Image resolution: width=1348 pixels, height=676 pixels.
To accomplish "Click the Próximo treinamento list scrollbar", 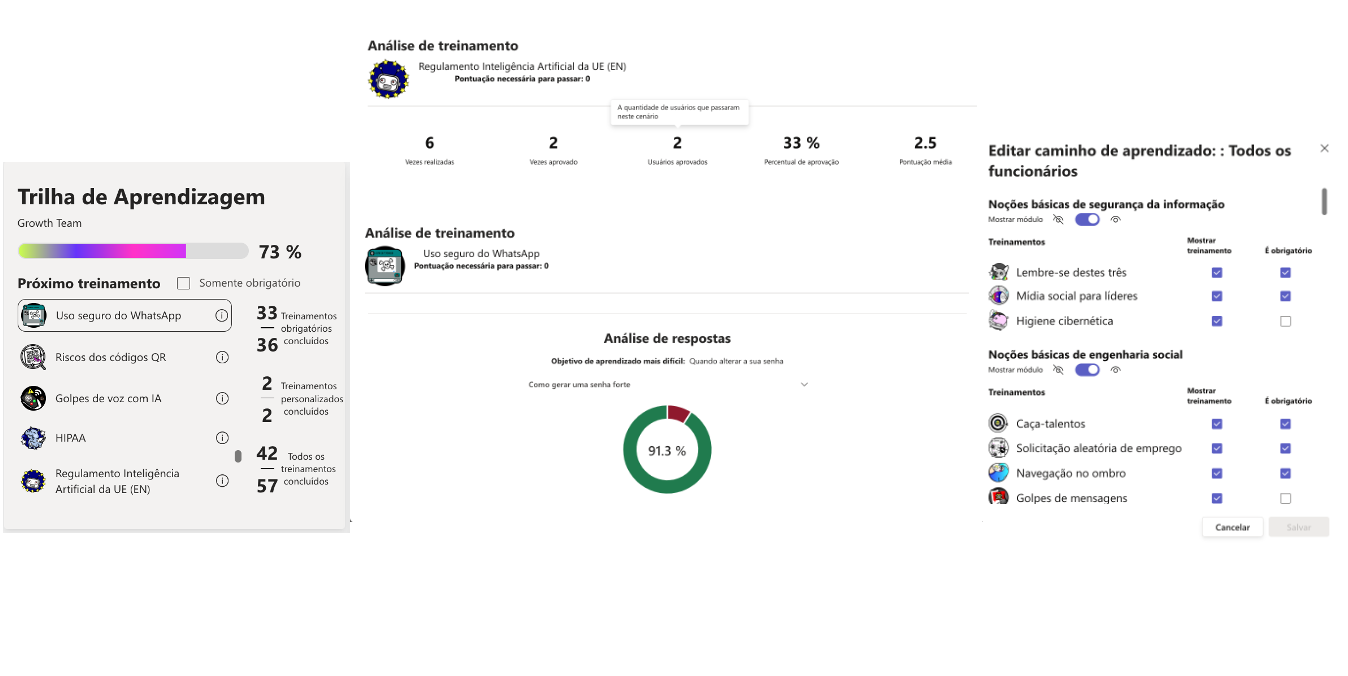I will [238, 456].
